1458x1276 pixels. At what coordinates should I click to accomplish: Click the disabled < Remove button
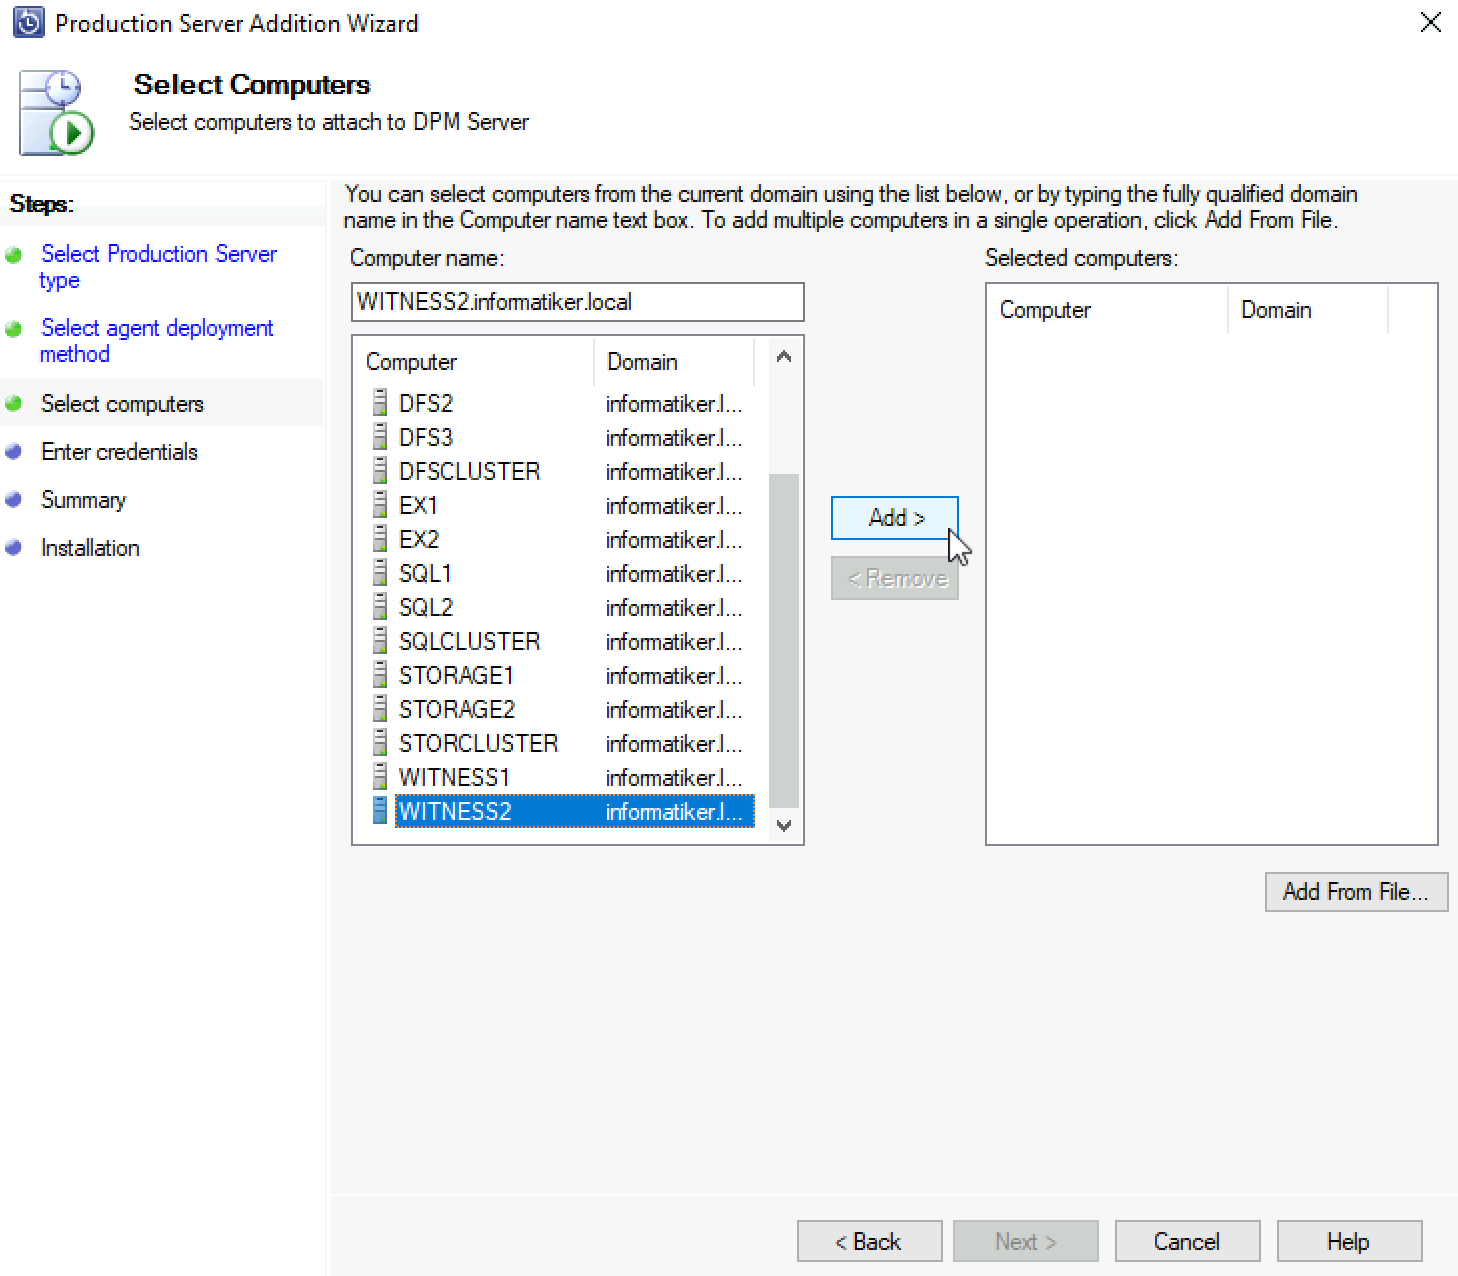click(x=895, y=578)
